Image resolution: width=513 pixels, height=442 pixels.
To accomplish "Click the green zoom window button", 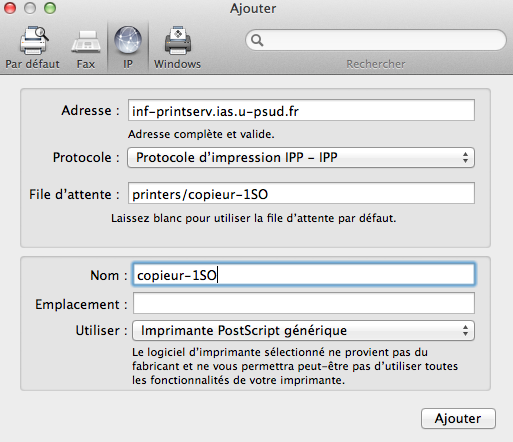I will coord(50,8).
